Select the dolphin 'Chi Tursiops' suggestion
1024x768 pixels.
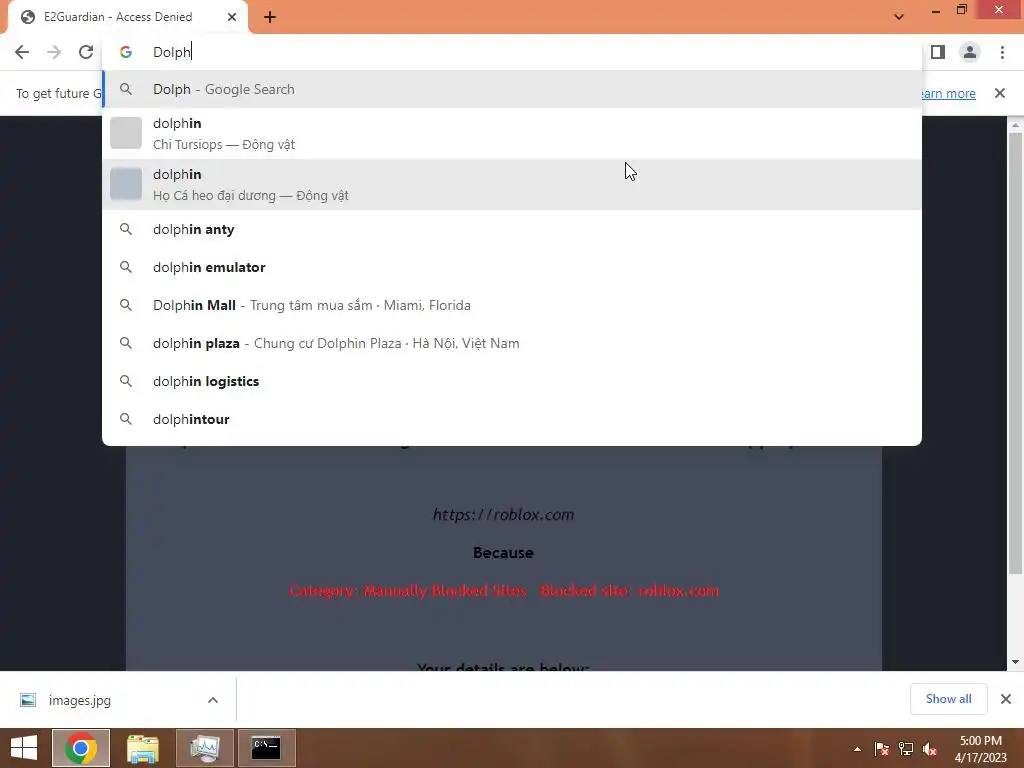512,134
